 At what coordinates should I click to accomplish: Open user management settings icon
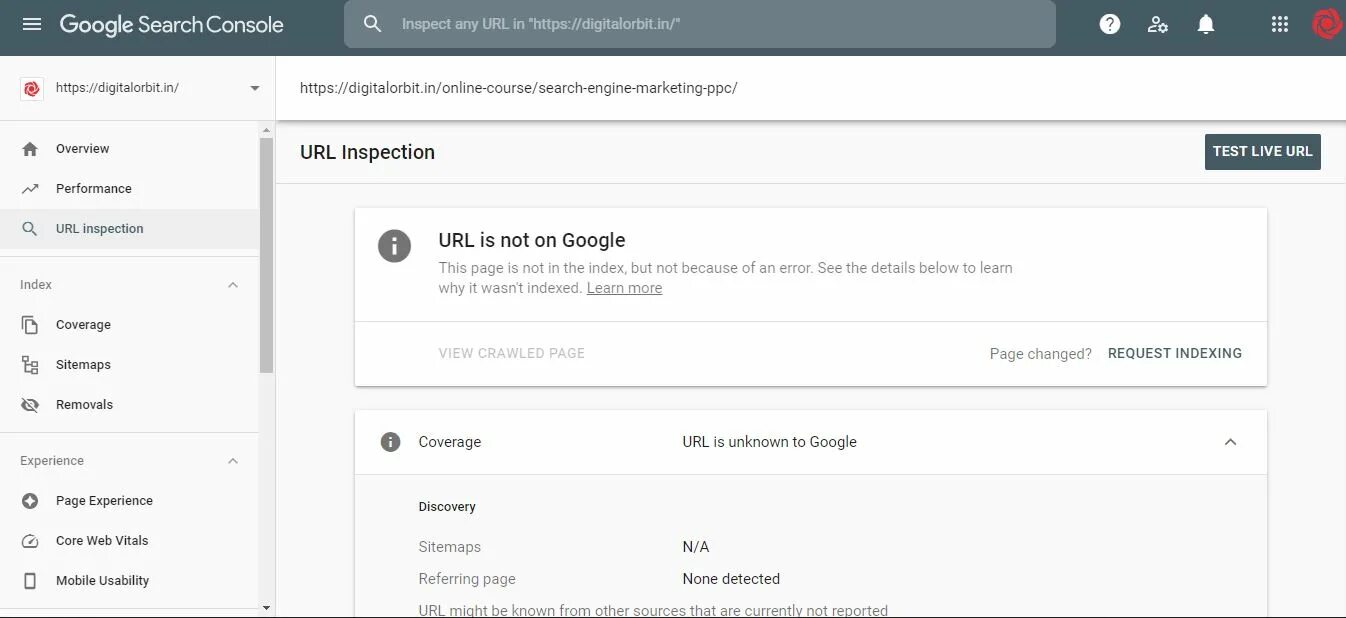tap(1158, 24)
